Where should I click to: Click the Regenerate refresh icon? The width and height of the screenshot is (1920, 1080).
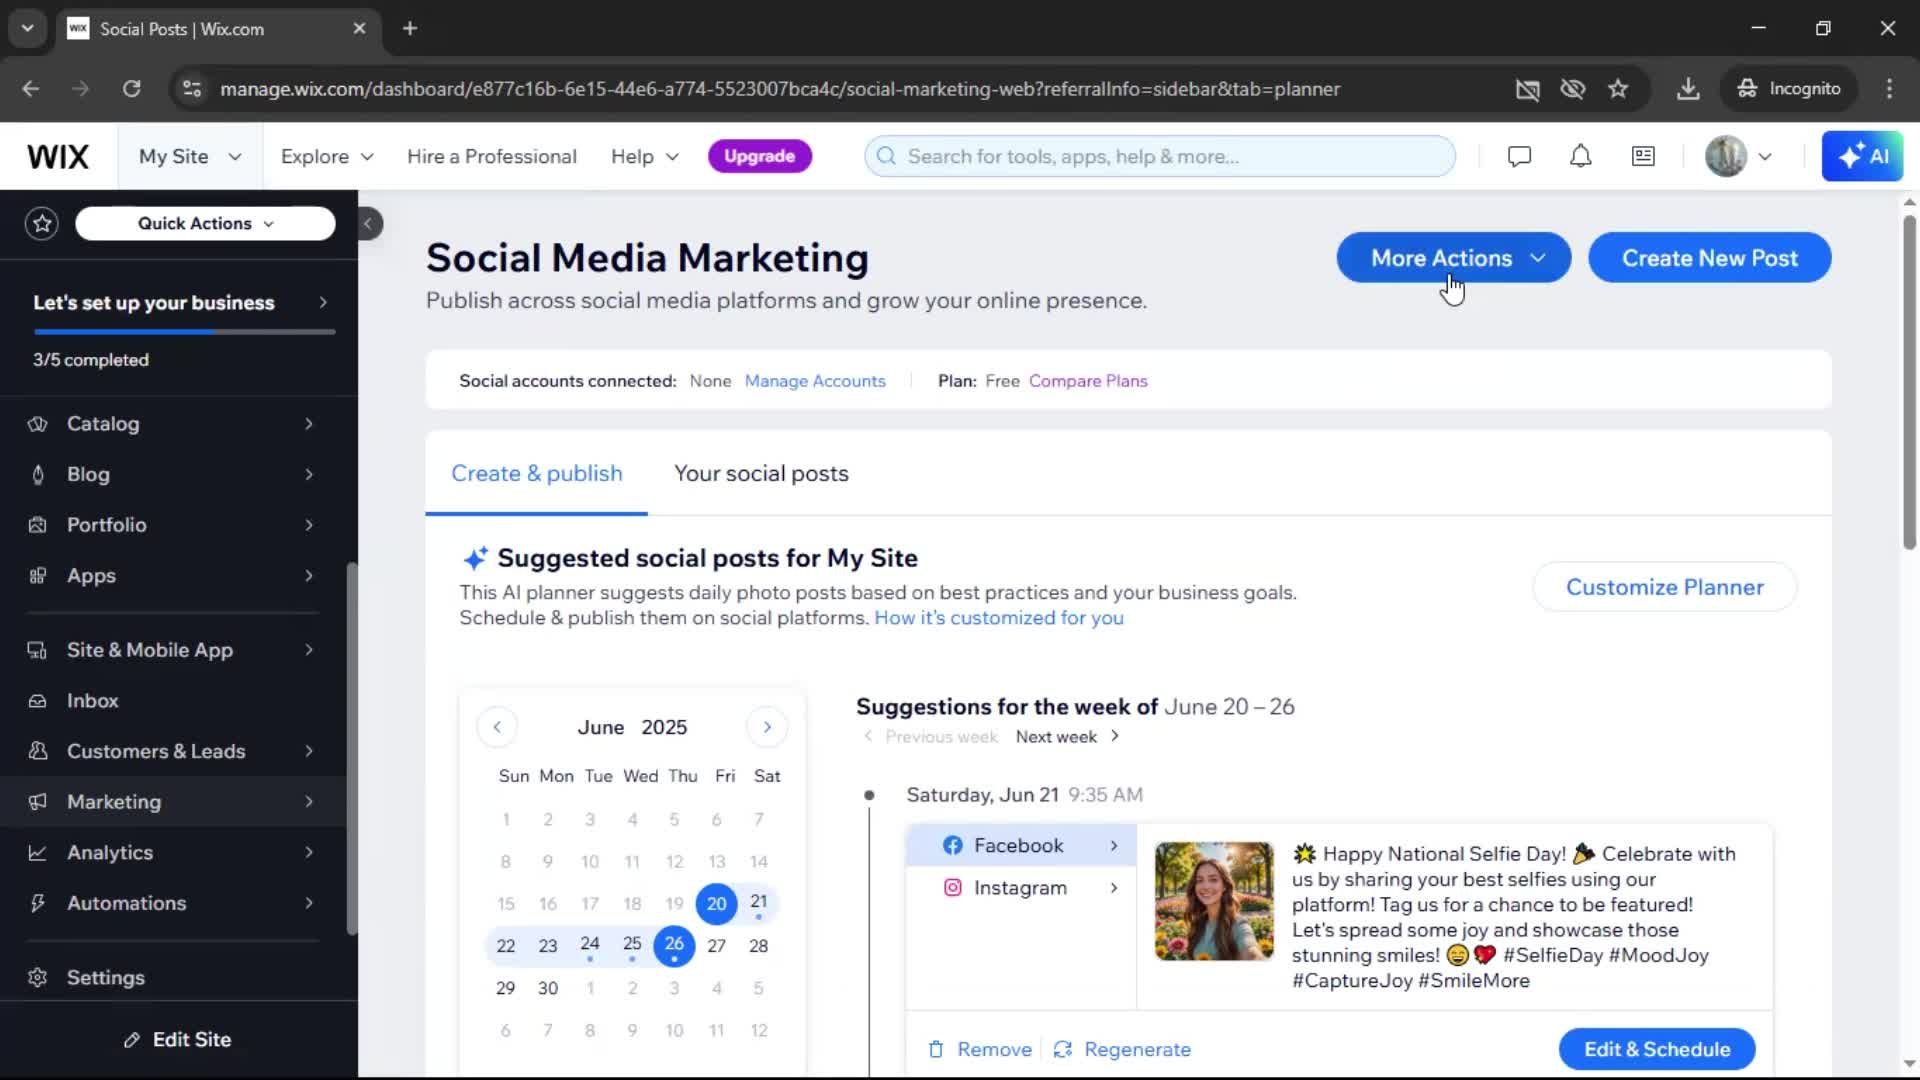tap(1062, 1049)
